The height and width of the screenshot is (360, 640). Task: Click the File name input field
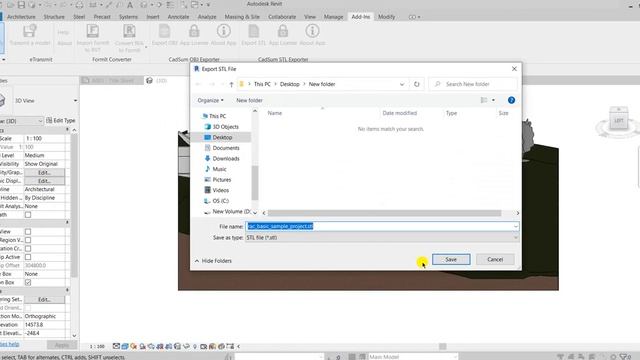[382, 226]
